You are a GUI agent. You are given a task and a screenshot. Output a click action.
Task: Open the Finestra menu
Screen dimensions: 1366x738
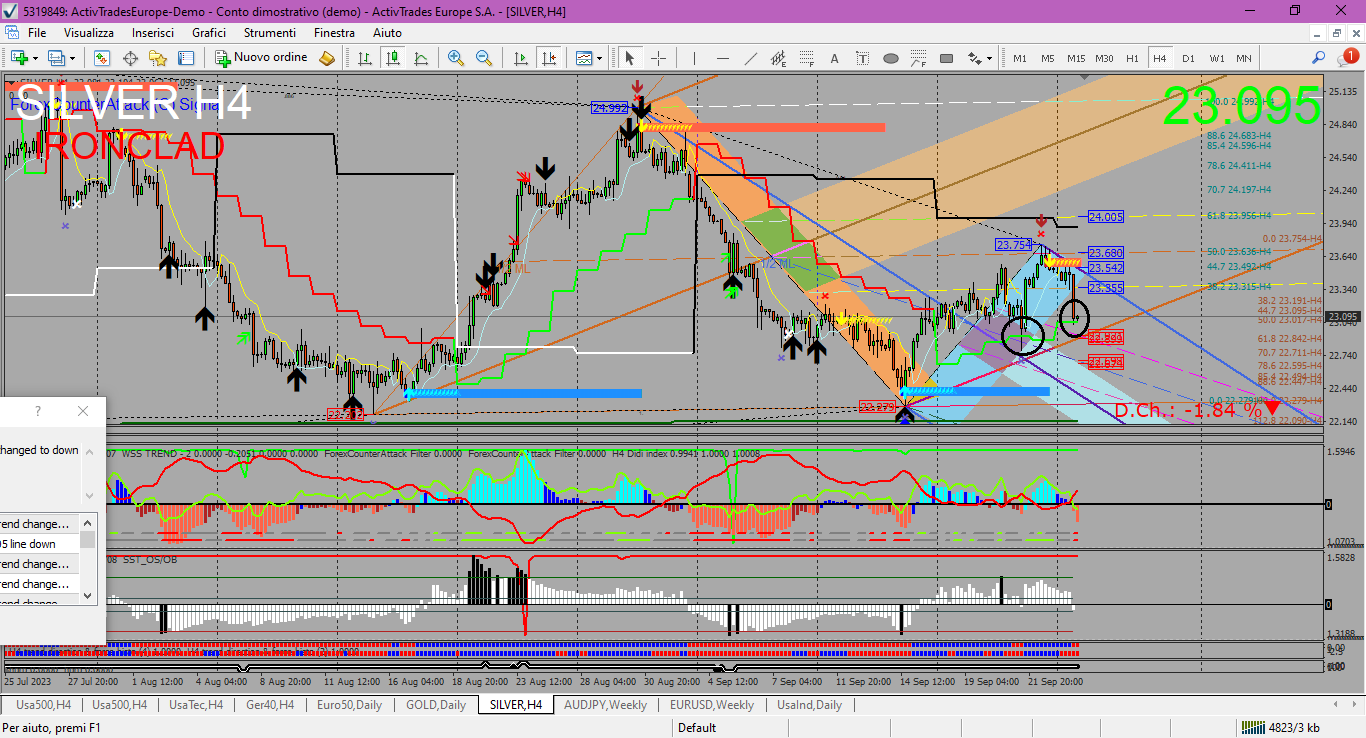(334, 33)
